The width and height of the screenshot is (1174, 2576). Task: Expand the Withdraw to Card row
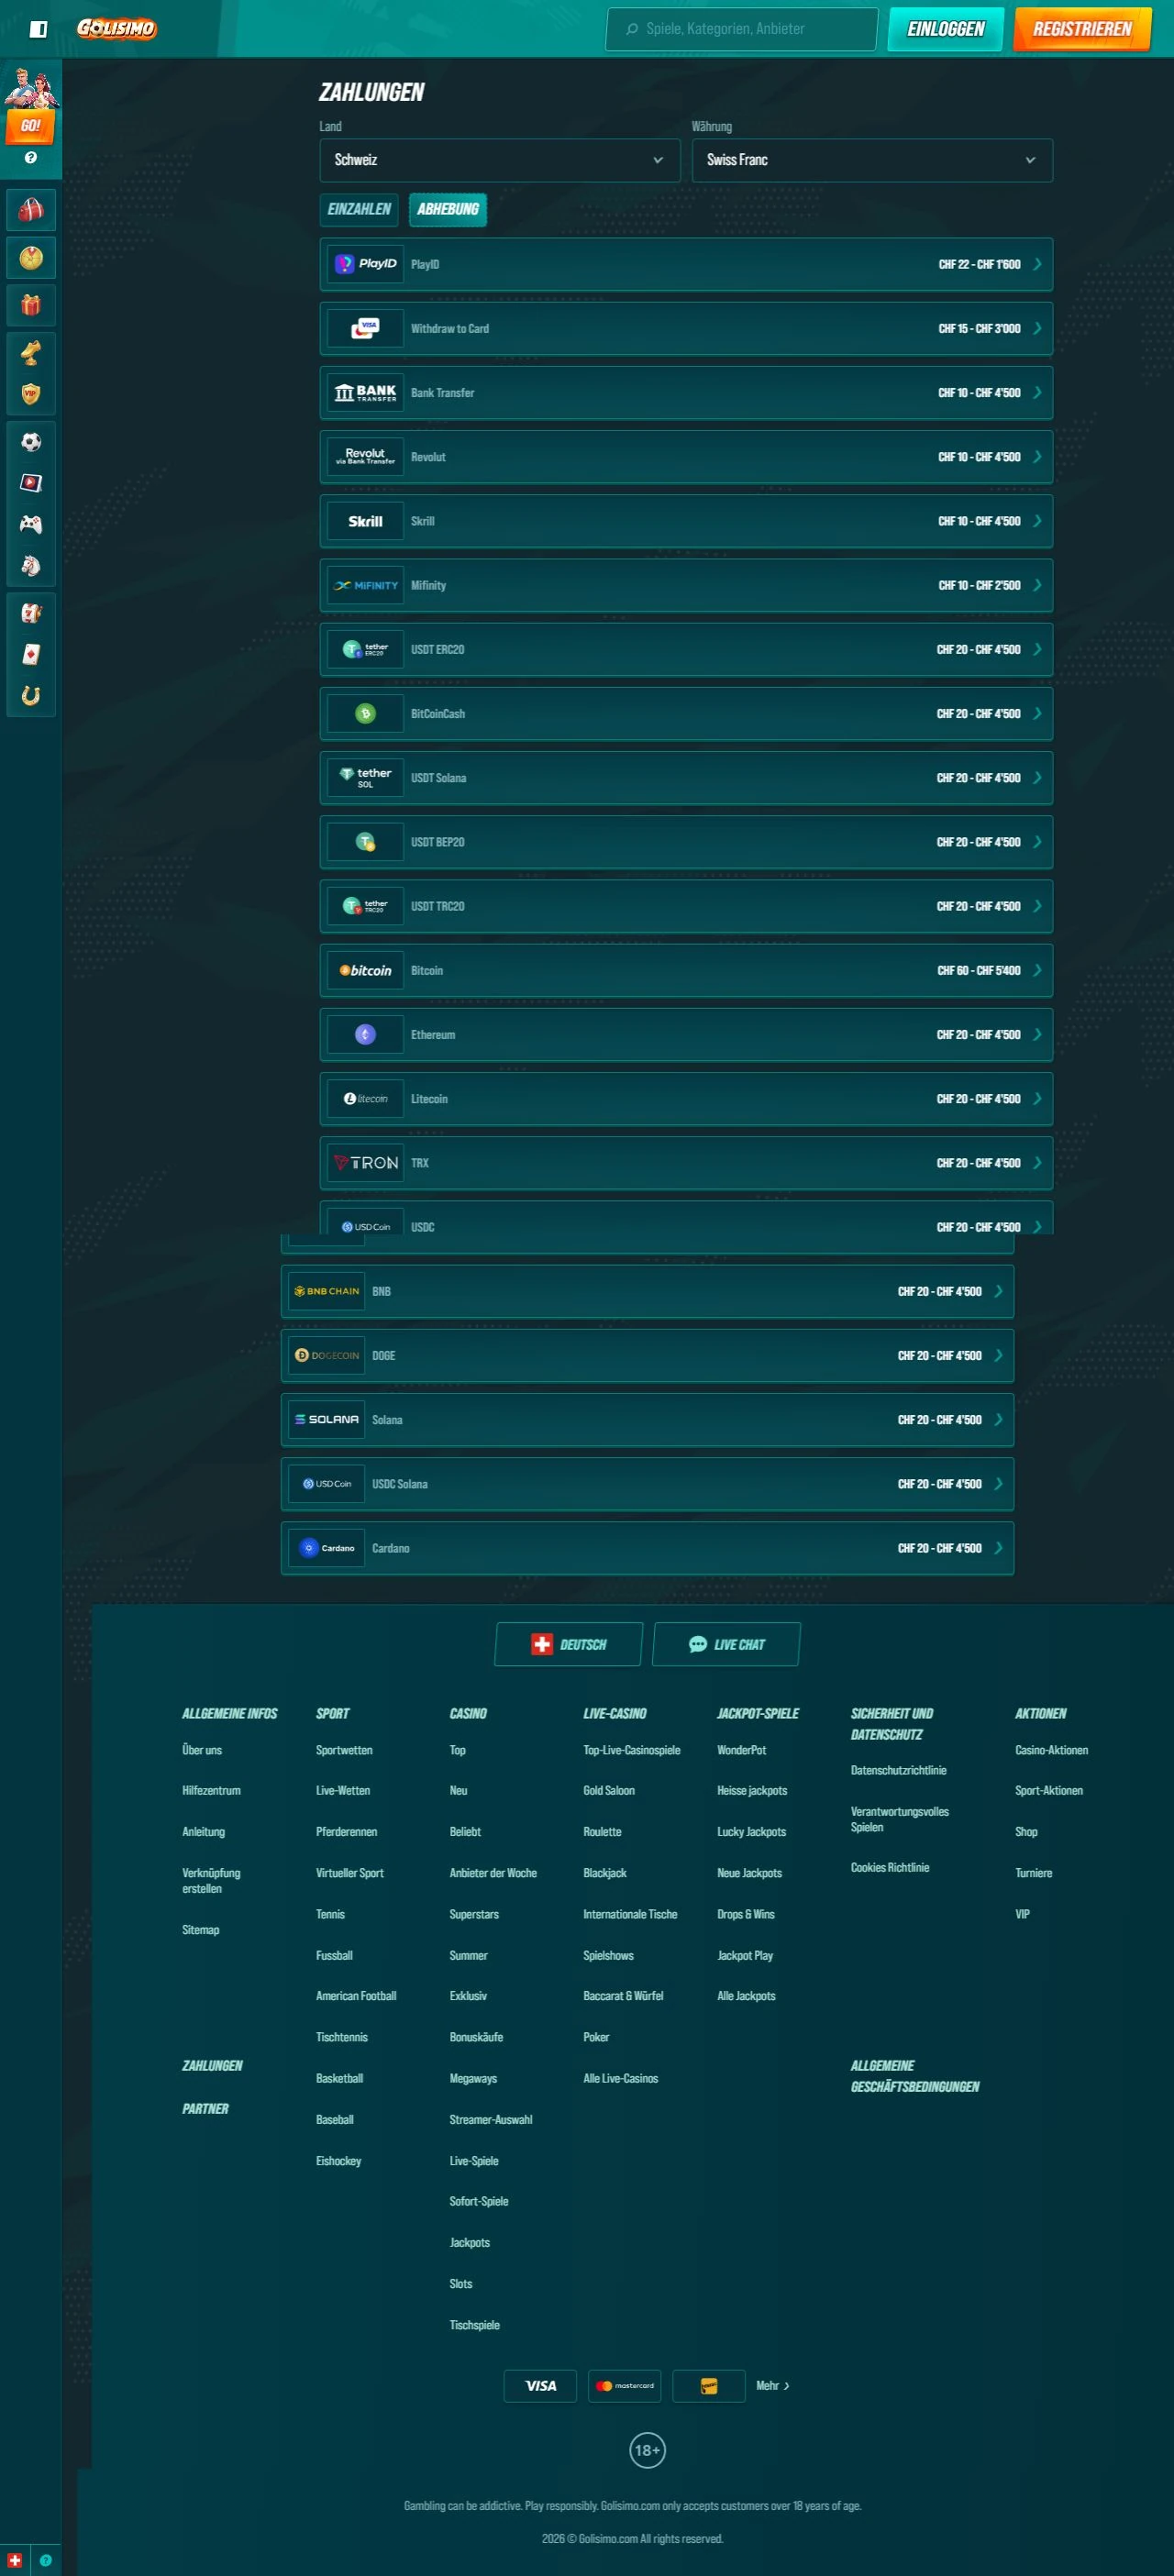tap(686, 328)
